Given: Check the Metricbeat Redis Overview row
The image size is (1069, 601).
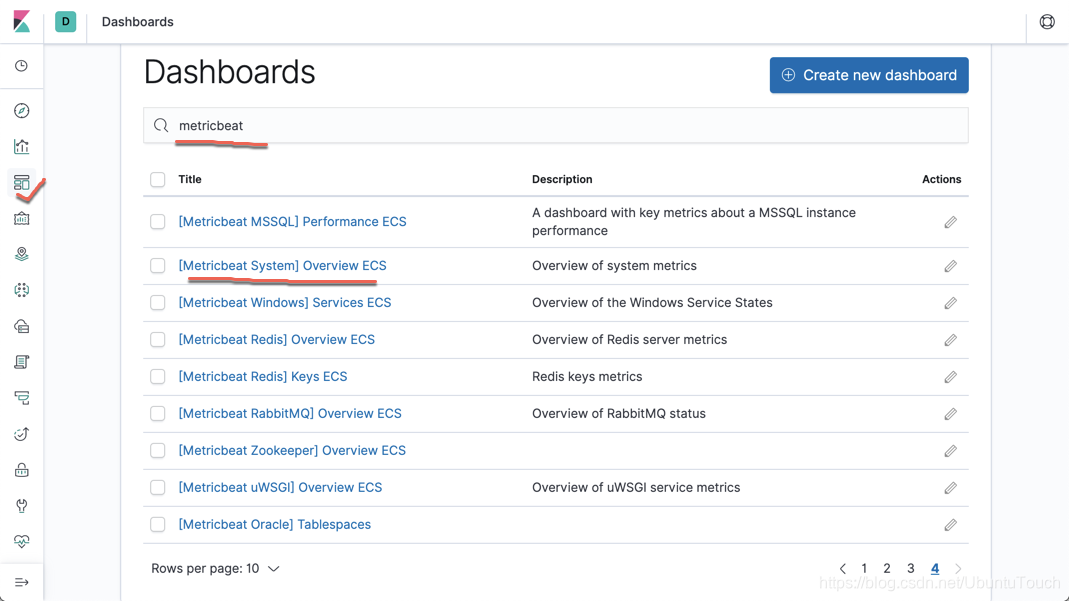Looking at the screenshot, I should tap(157, 339).
